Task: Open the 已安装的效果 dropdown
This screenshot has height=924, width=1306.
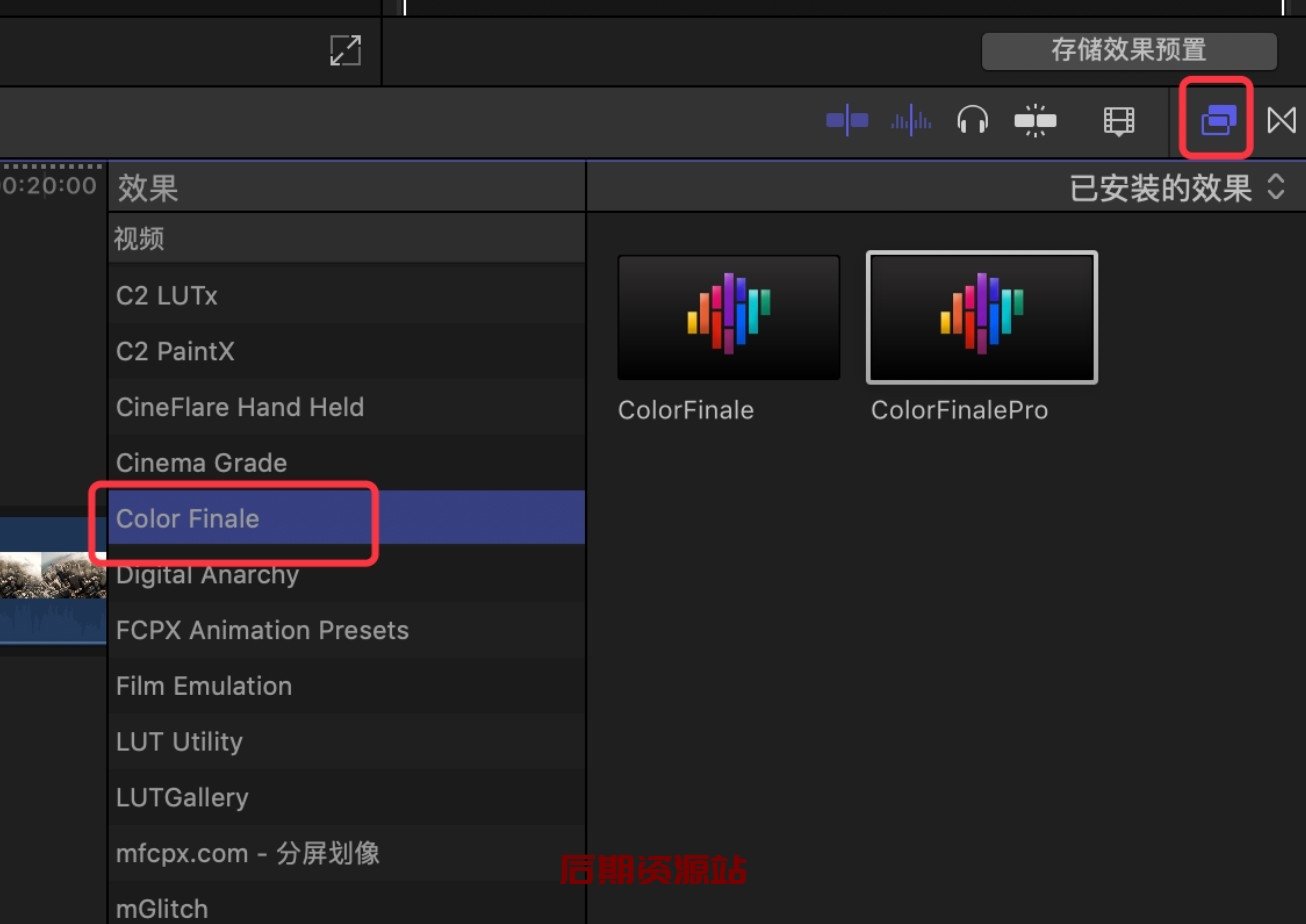Action: pyautogui.click(x=1177, y=188)
